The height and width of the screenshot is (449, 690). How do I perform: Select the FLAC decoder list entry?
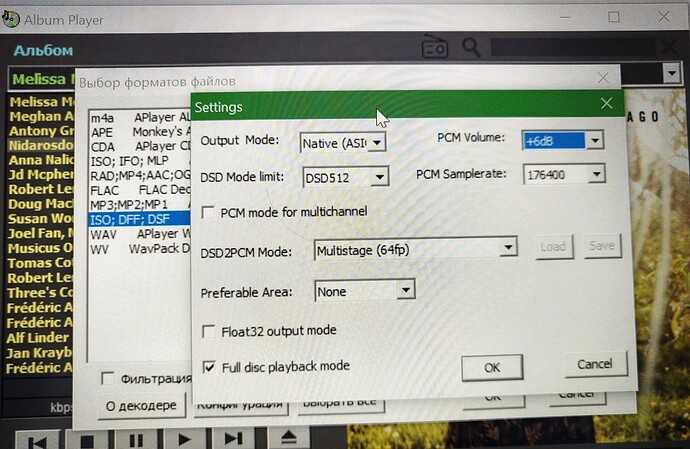[137, 190]
